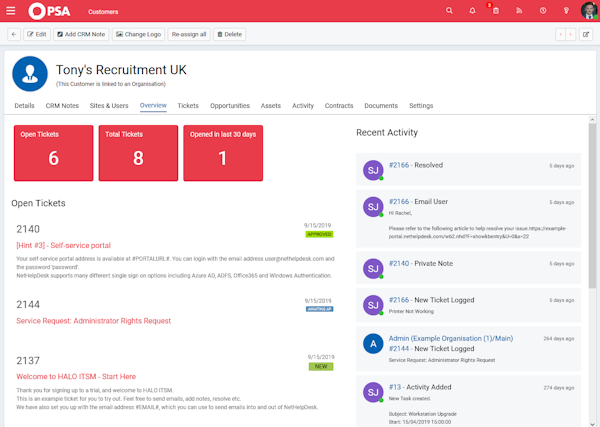
Task: Open the clipboard icon with red badge
Action: tap(495, 11)
